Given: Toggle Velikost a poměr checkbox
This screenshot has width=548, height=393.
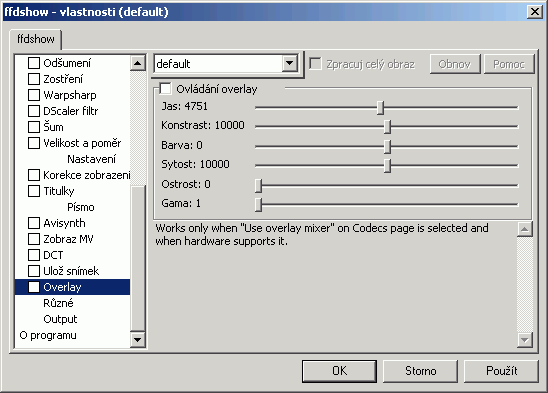Looking at the screenshot, I should 34,143.
